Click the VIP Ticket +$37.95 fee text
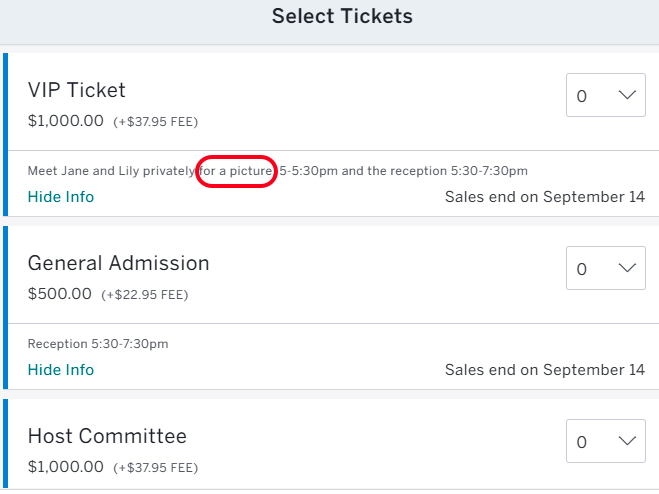This screenshot has height=494, width=659. [155, 122]
